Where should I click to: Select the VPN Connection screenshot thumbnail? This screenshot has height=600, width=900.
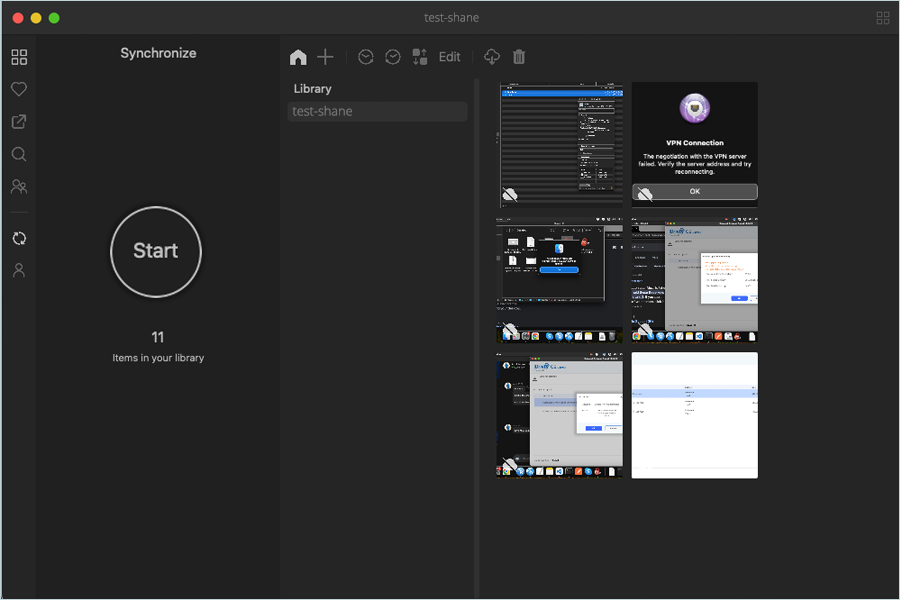tap(695, 144)
